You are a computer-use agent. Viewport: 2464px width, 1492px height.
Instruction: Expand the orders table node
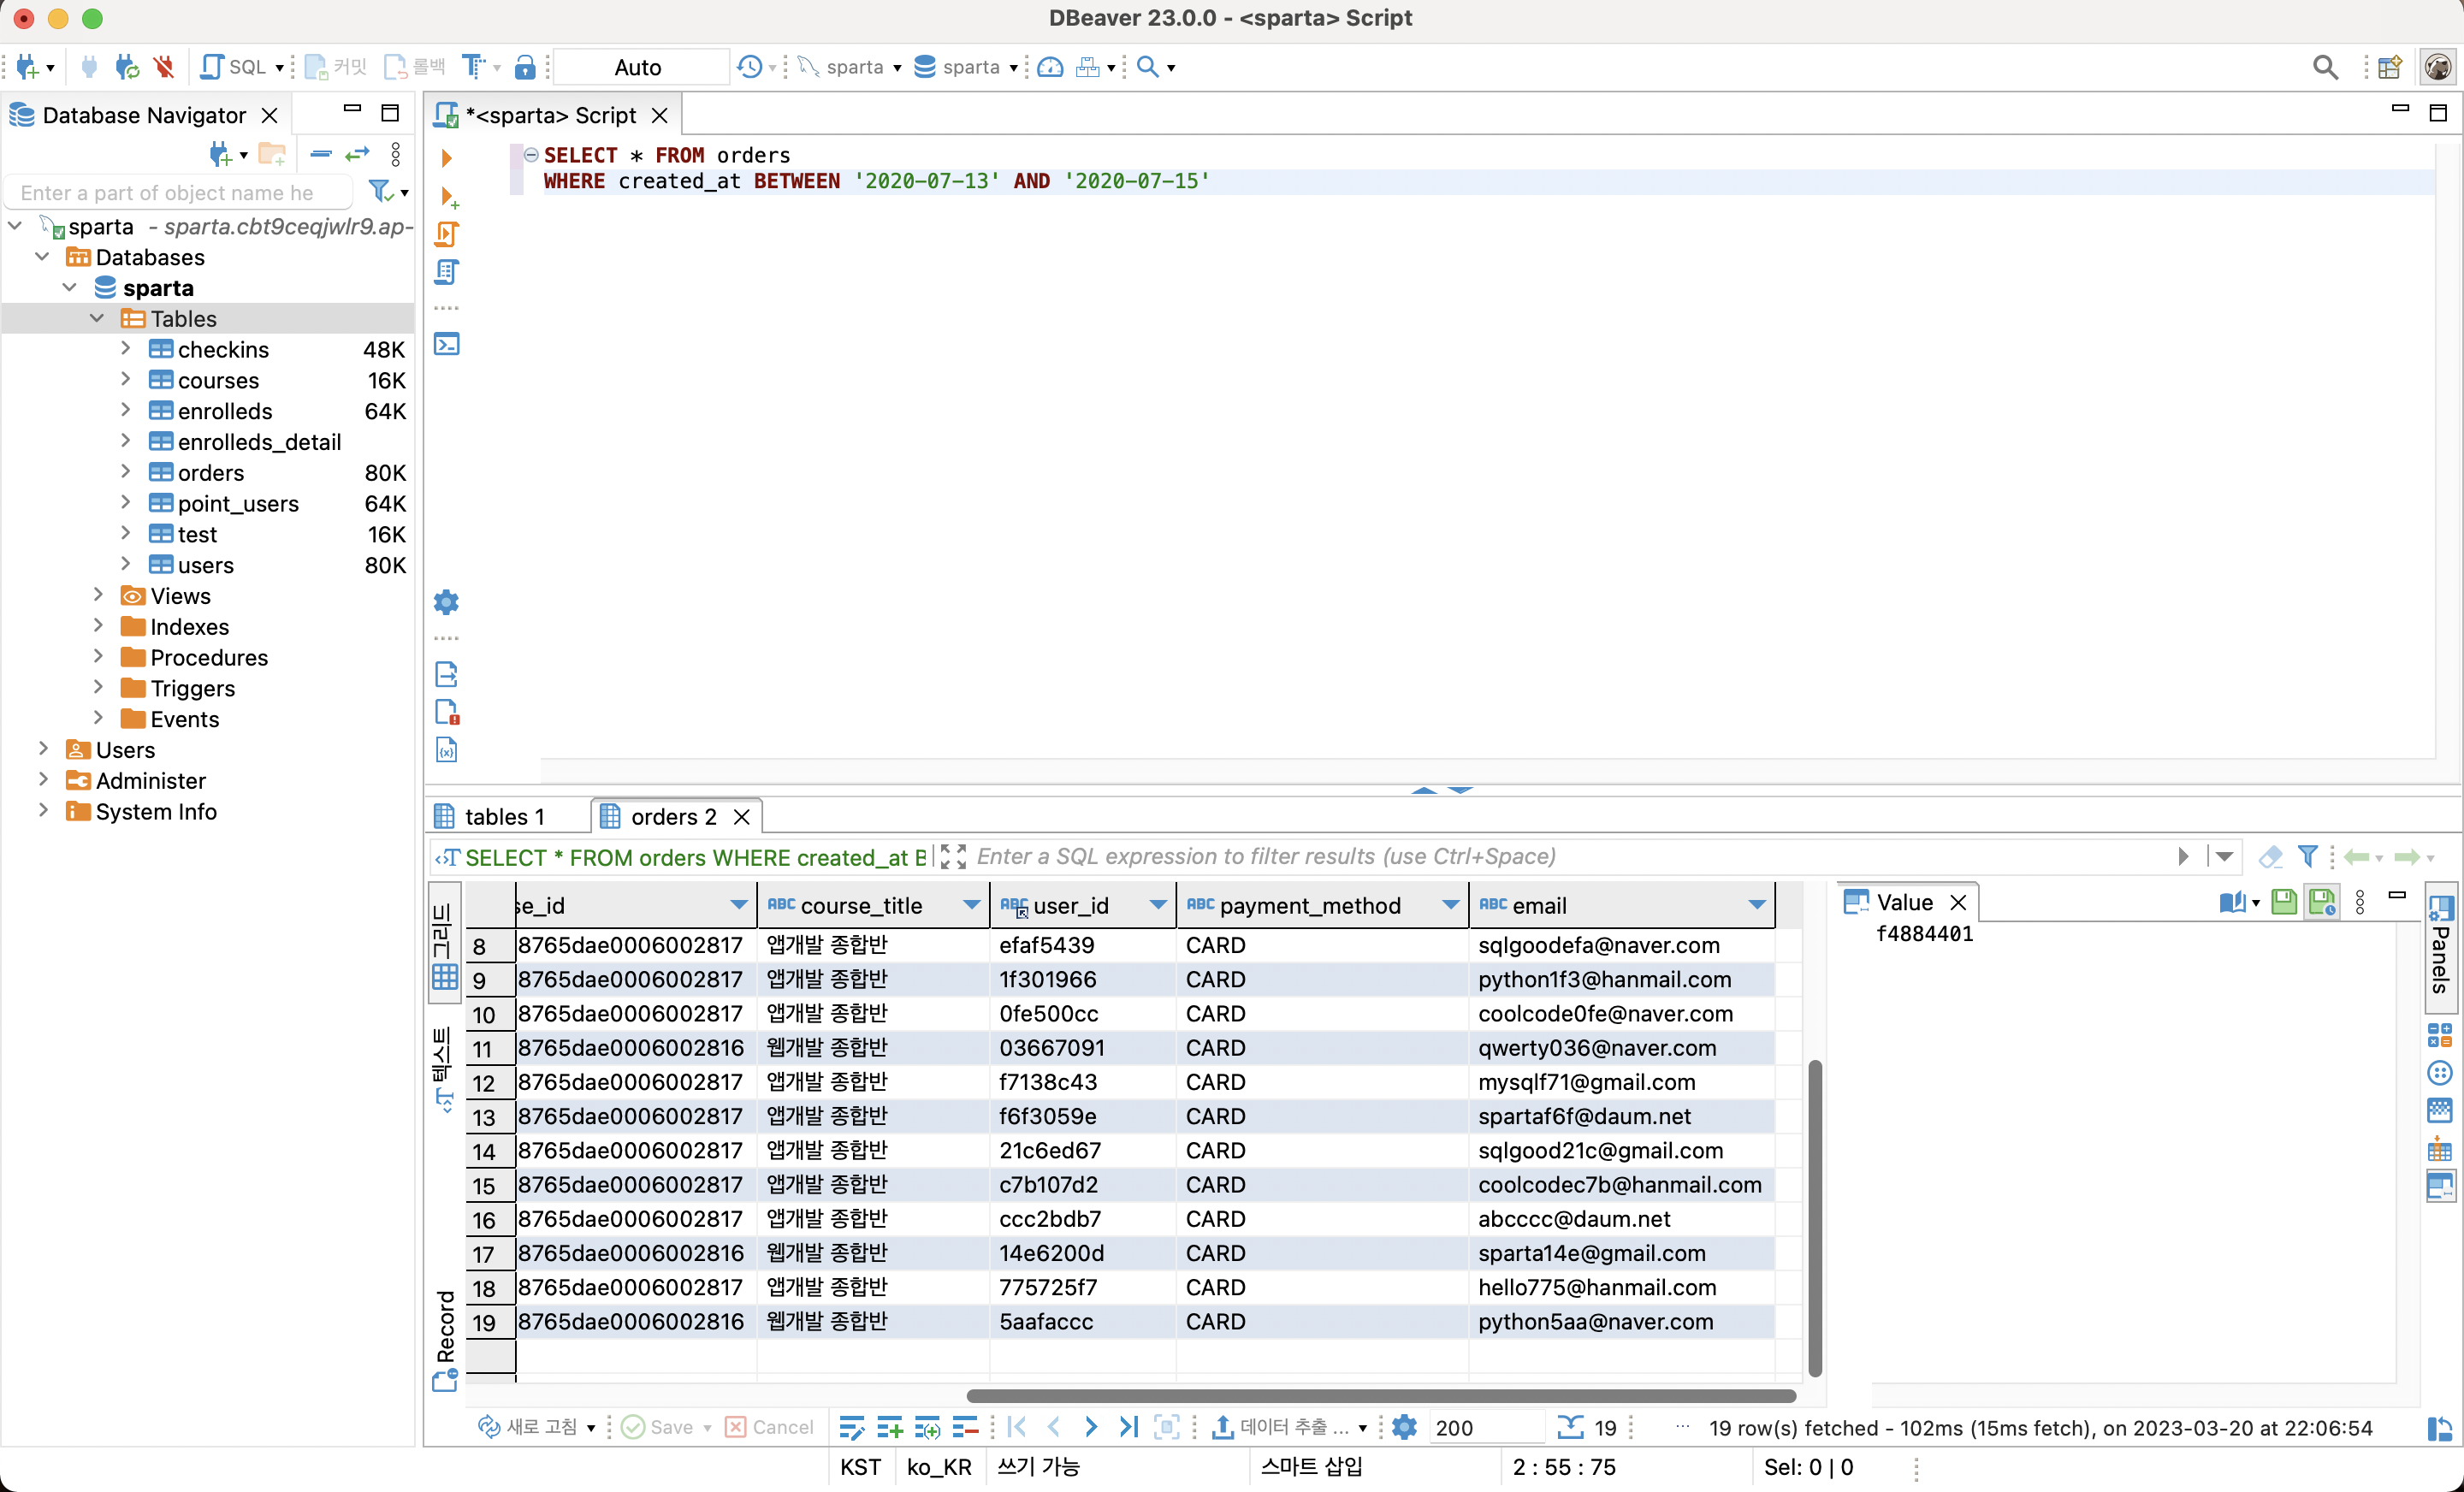[125, 472]
